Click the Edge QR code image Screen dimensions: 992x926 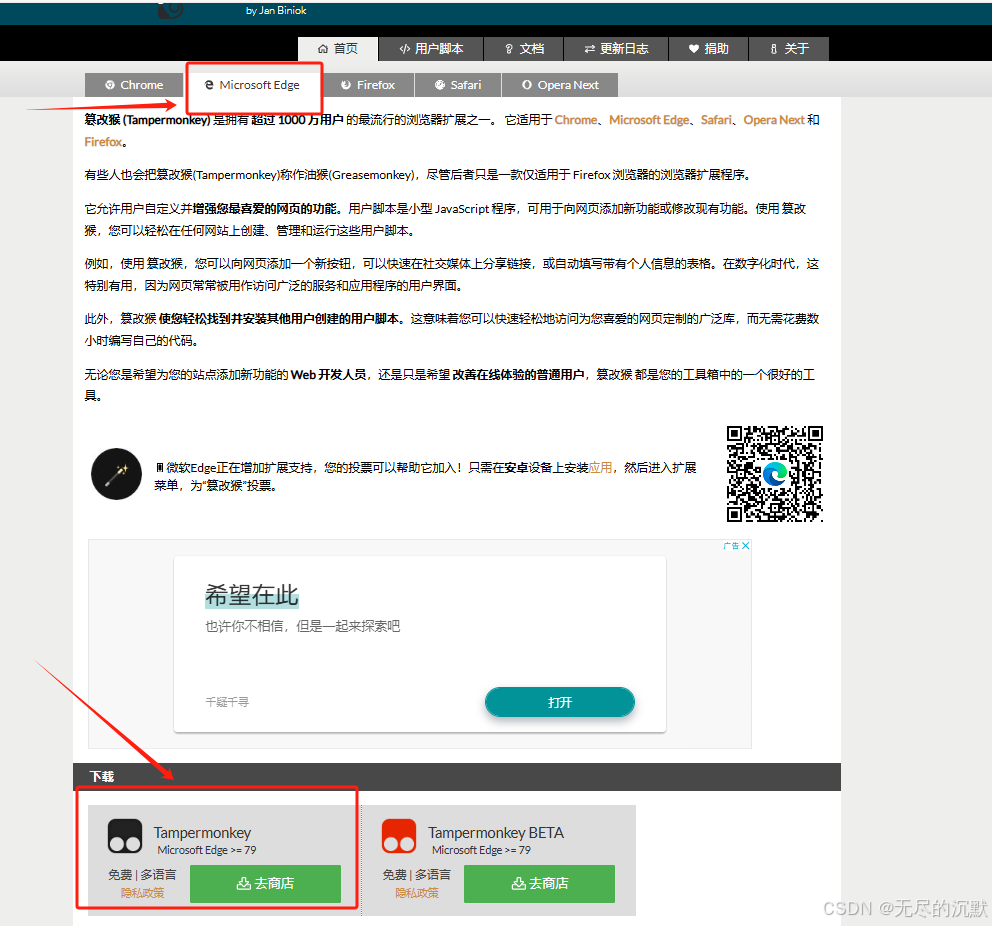pyautogui.click(x=774, y=474)
